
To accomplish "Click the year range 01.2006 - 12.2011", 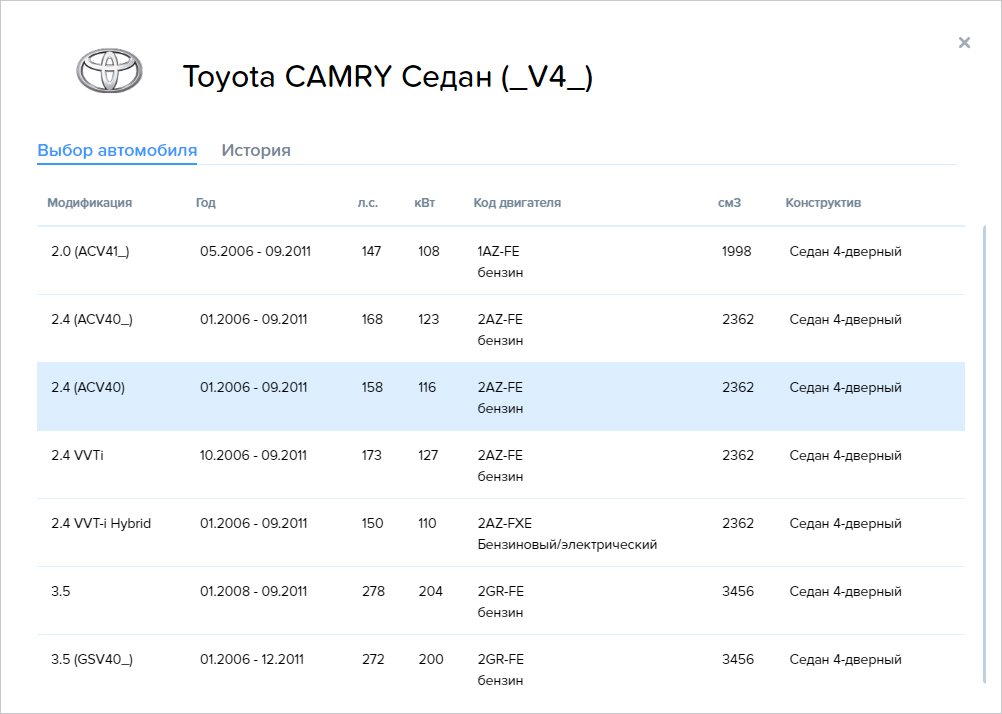I will [252, 659].
